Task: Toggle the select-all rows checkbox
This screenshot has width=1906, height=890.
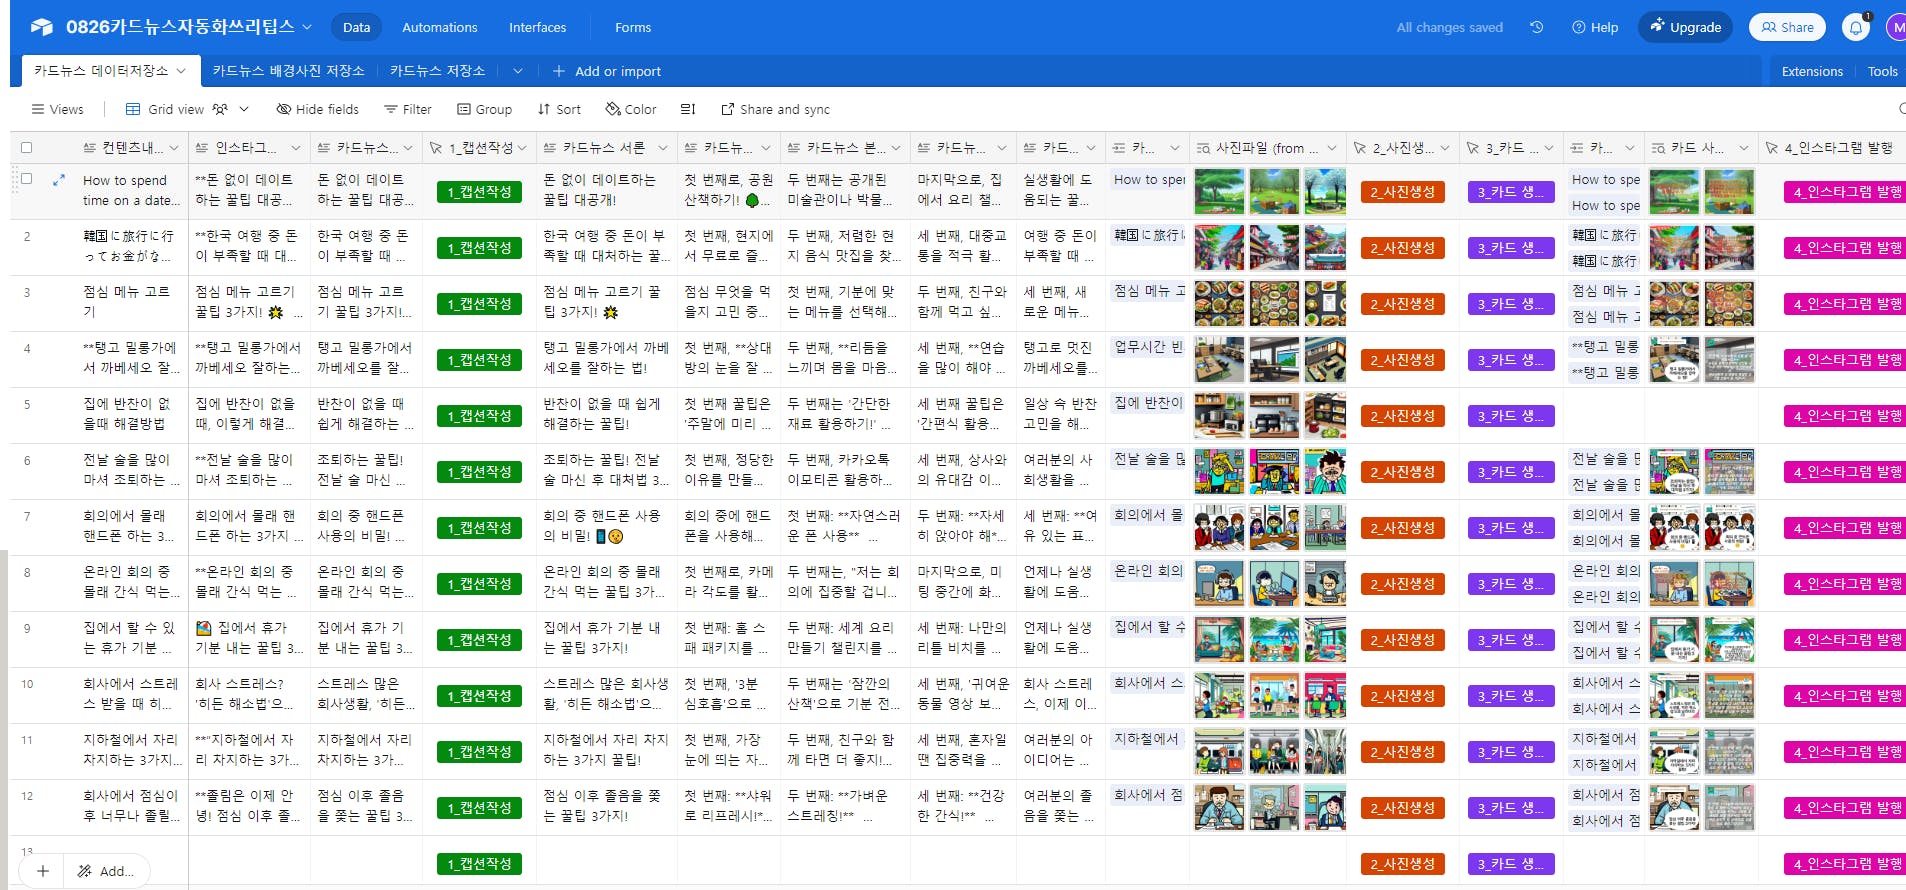Action: coord(27,148)
